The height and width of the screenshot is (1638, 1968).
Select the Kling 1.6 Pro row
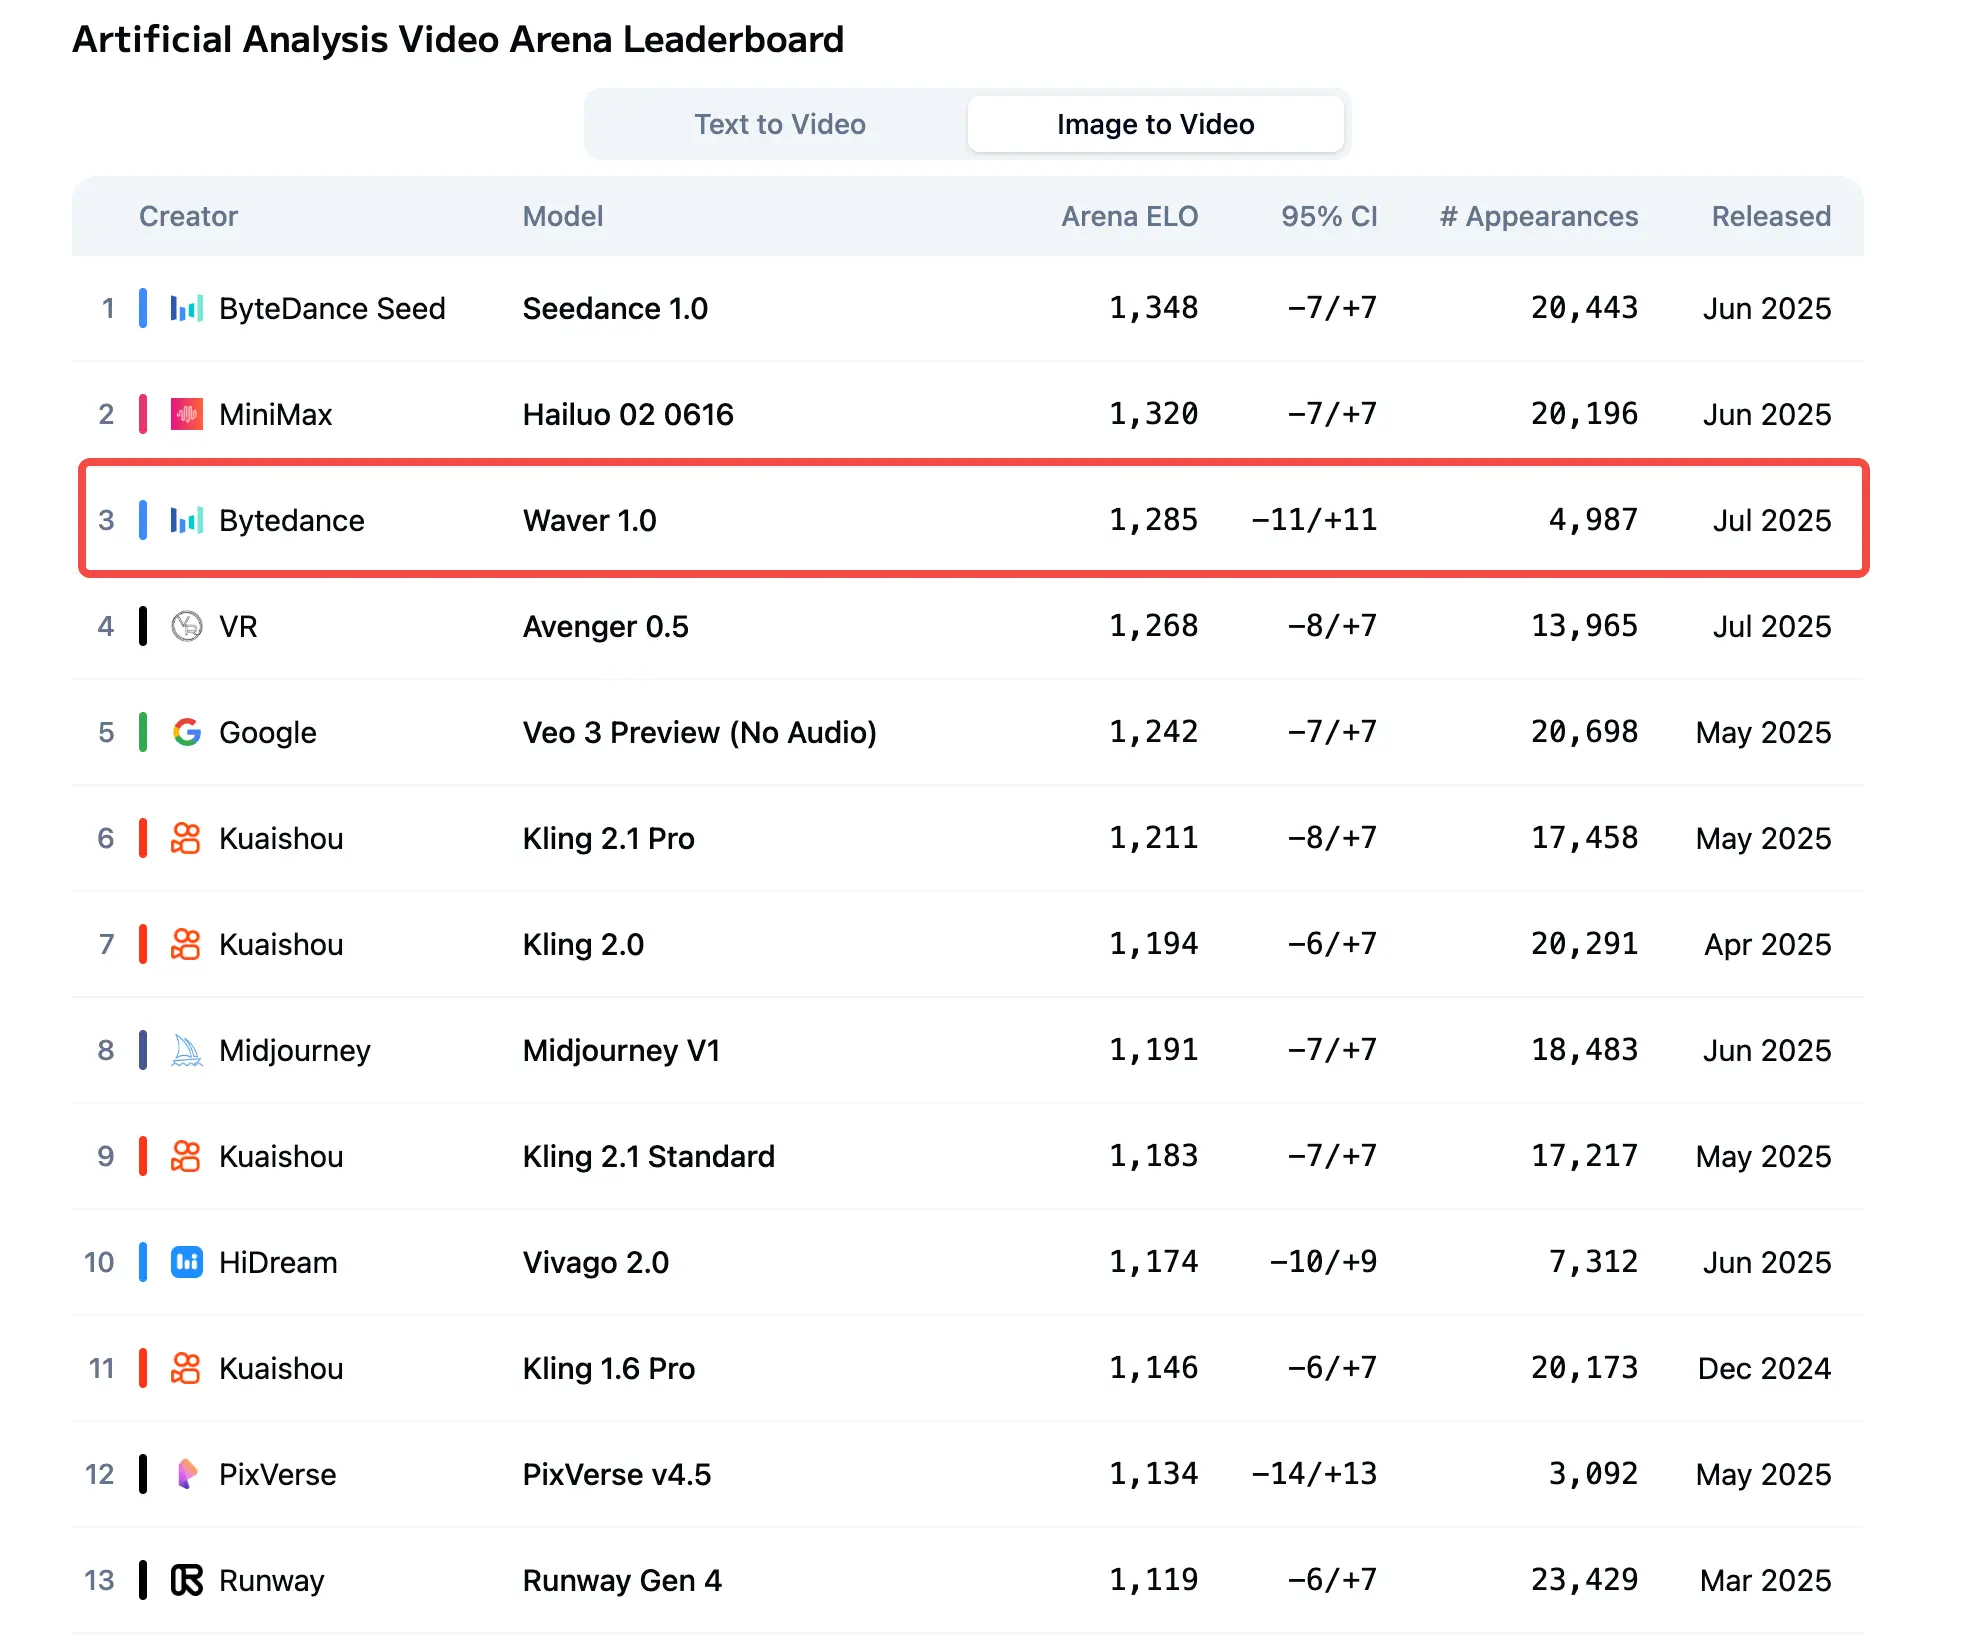point(968,1368)
